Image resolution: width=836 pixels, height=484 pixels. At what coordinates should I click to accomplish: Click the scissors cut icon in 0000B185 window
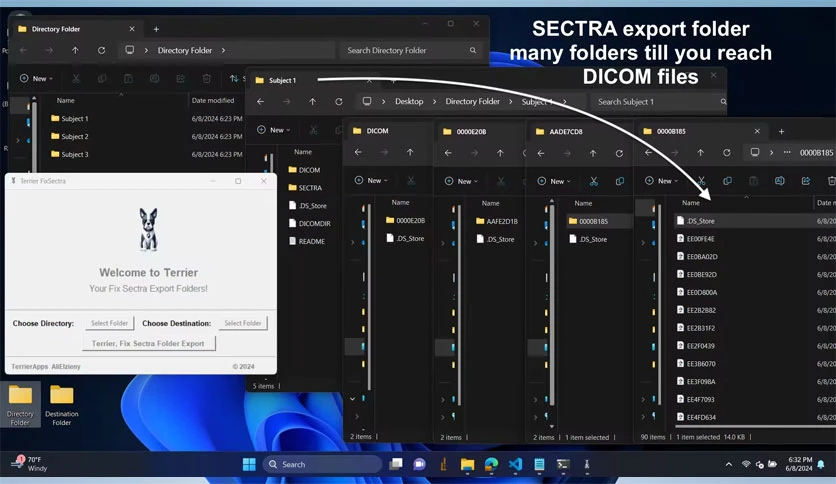(x=702, y=181)
